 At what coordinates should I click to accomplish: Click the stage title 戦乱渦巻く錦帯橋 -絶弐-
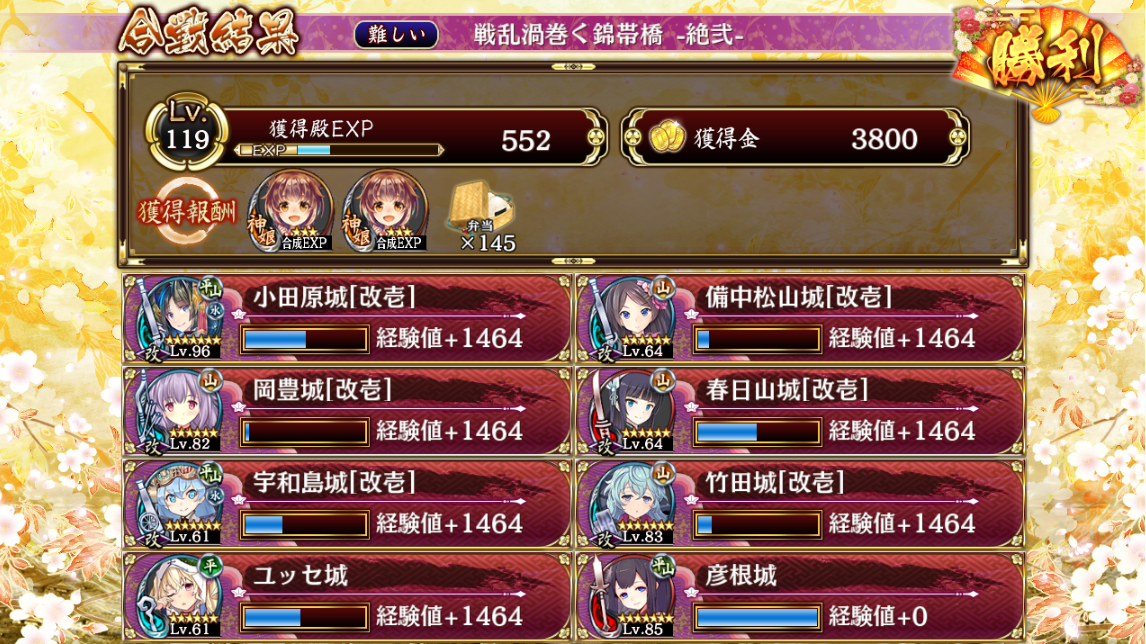pyautogui.click(x=608, y=34)
